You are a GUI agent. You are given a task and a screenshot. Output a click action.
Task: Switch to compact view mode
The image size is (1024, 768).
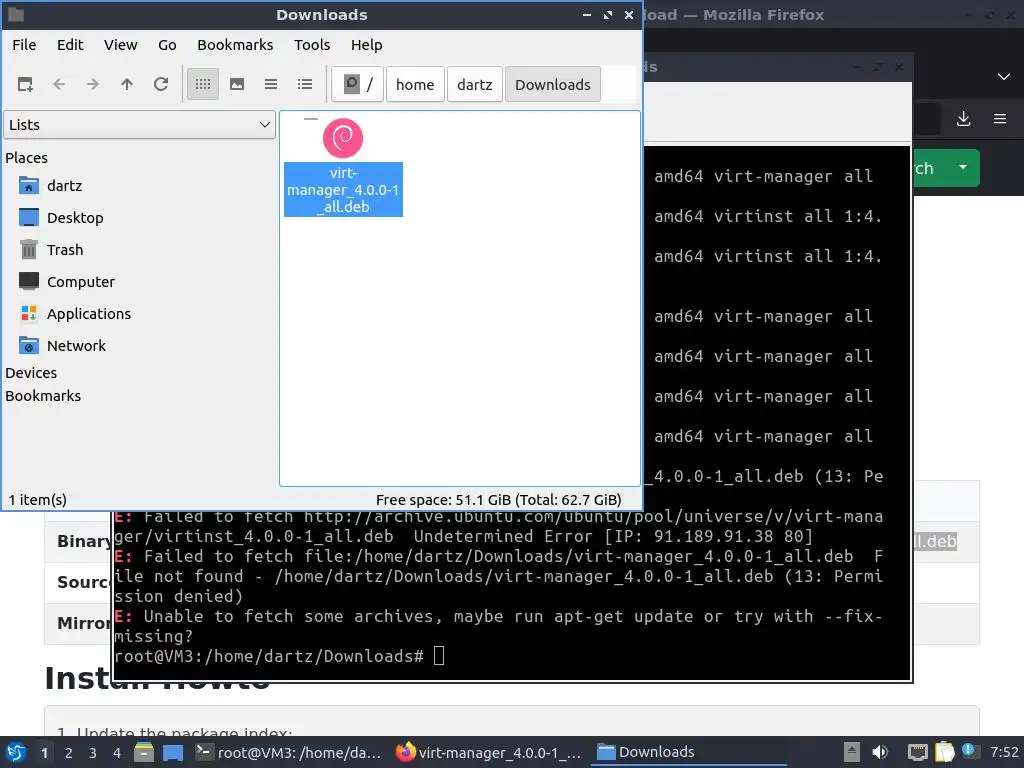(x=271, y=84)
